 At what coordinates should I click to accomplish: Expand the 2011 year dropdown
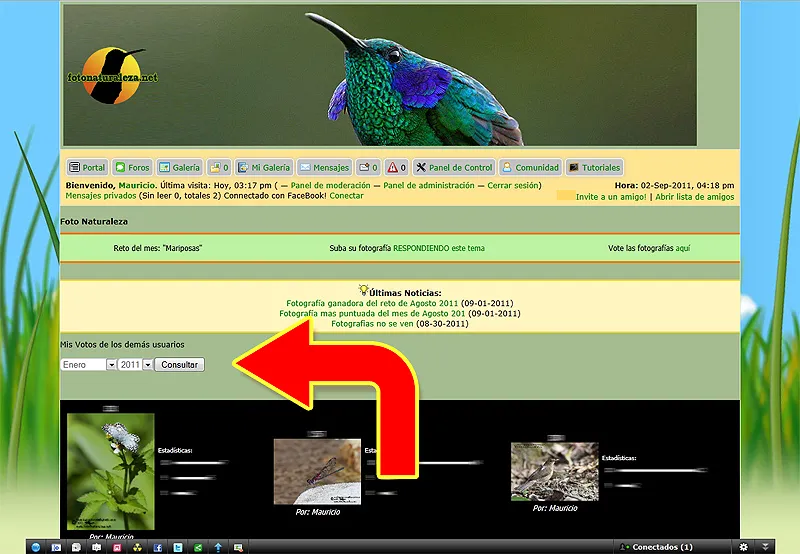click(148, 364)
